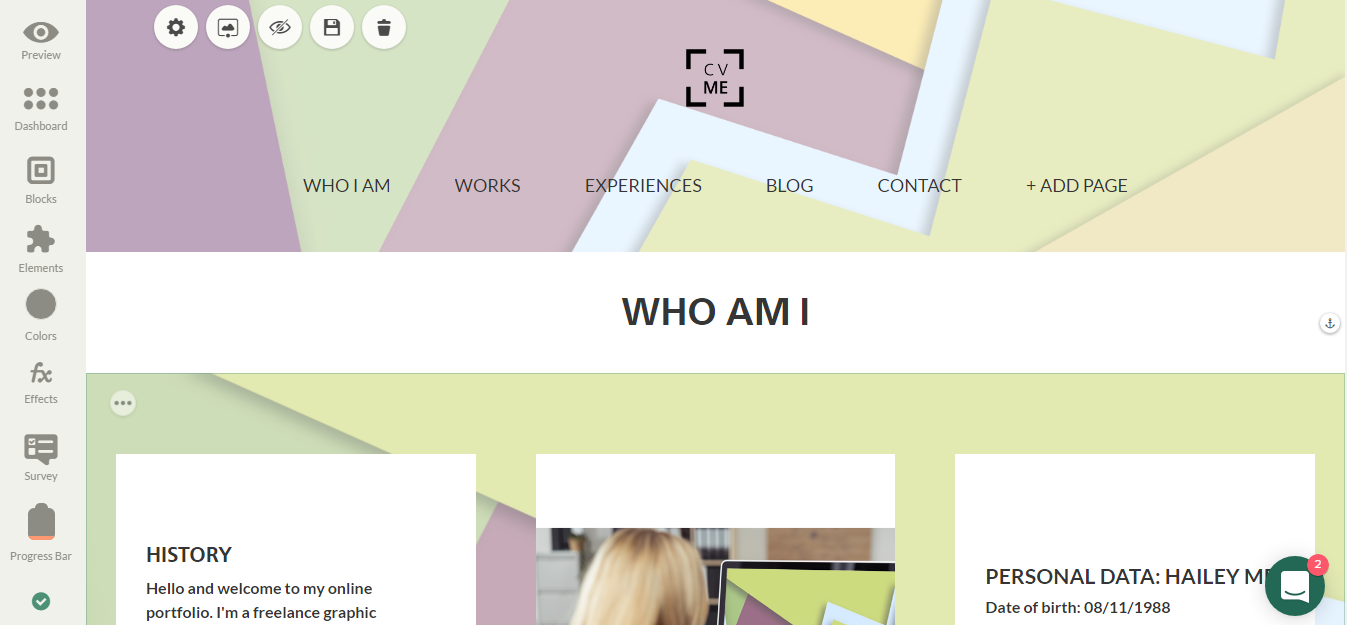The height and width of the screenshot is (625, 1347).
Task: Toggle header block visibility eye icon
Action: pyautogui.click(x=280, y=27)
